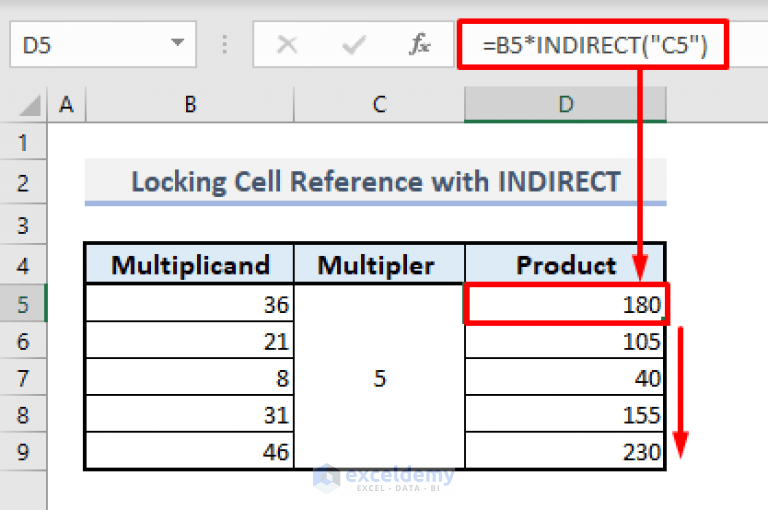The height and width of the screenshot is (510, 768).
Task: Expand the Name Box dropdown arrow
Action: coord(177,43)
